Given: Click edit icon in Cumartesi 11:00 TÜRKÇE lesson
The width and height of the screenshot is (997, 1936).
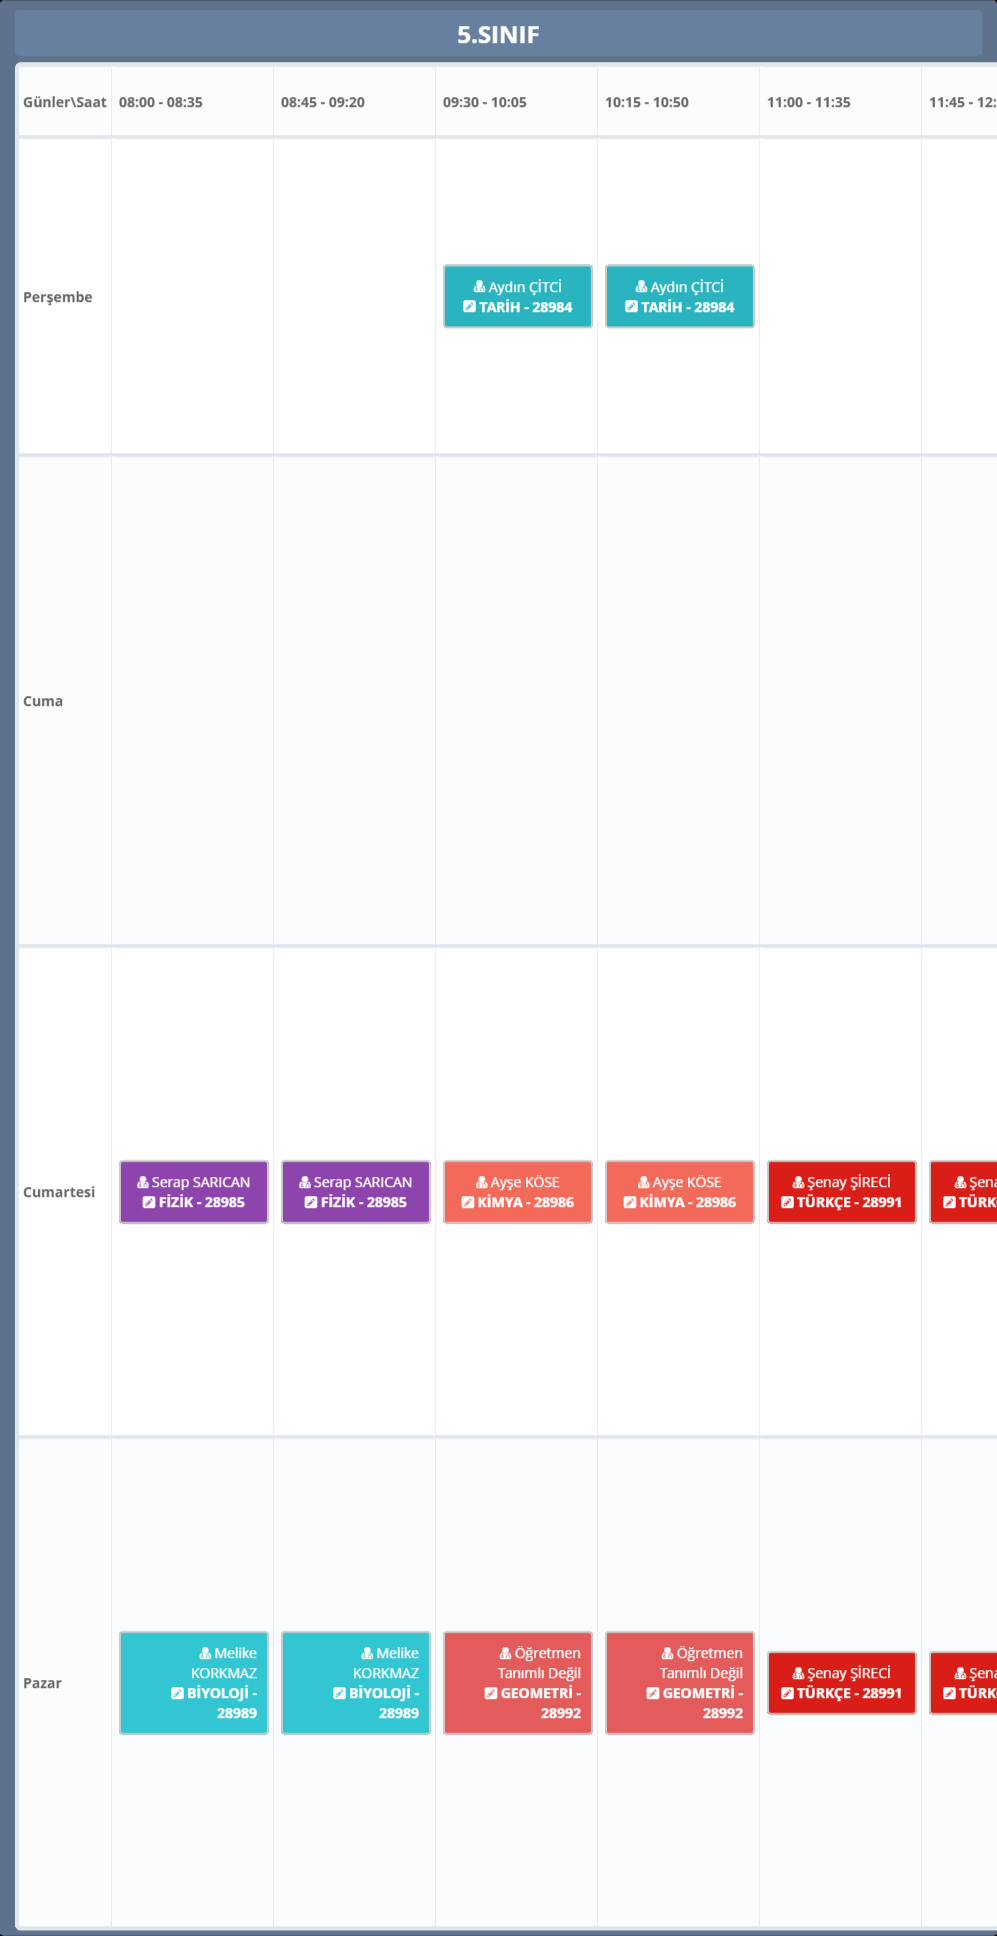Looking at the screenshot, I should pos(787,1202).
